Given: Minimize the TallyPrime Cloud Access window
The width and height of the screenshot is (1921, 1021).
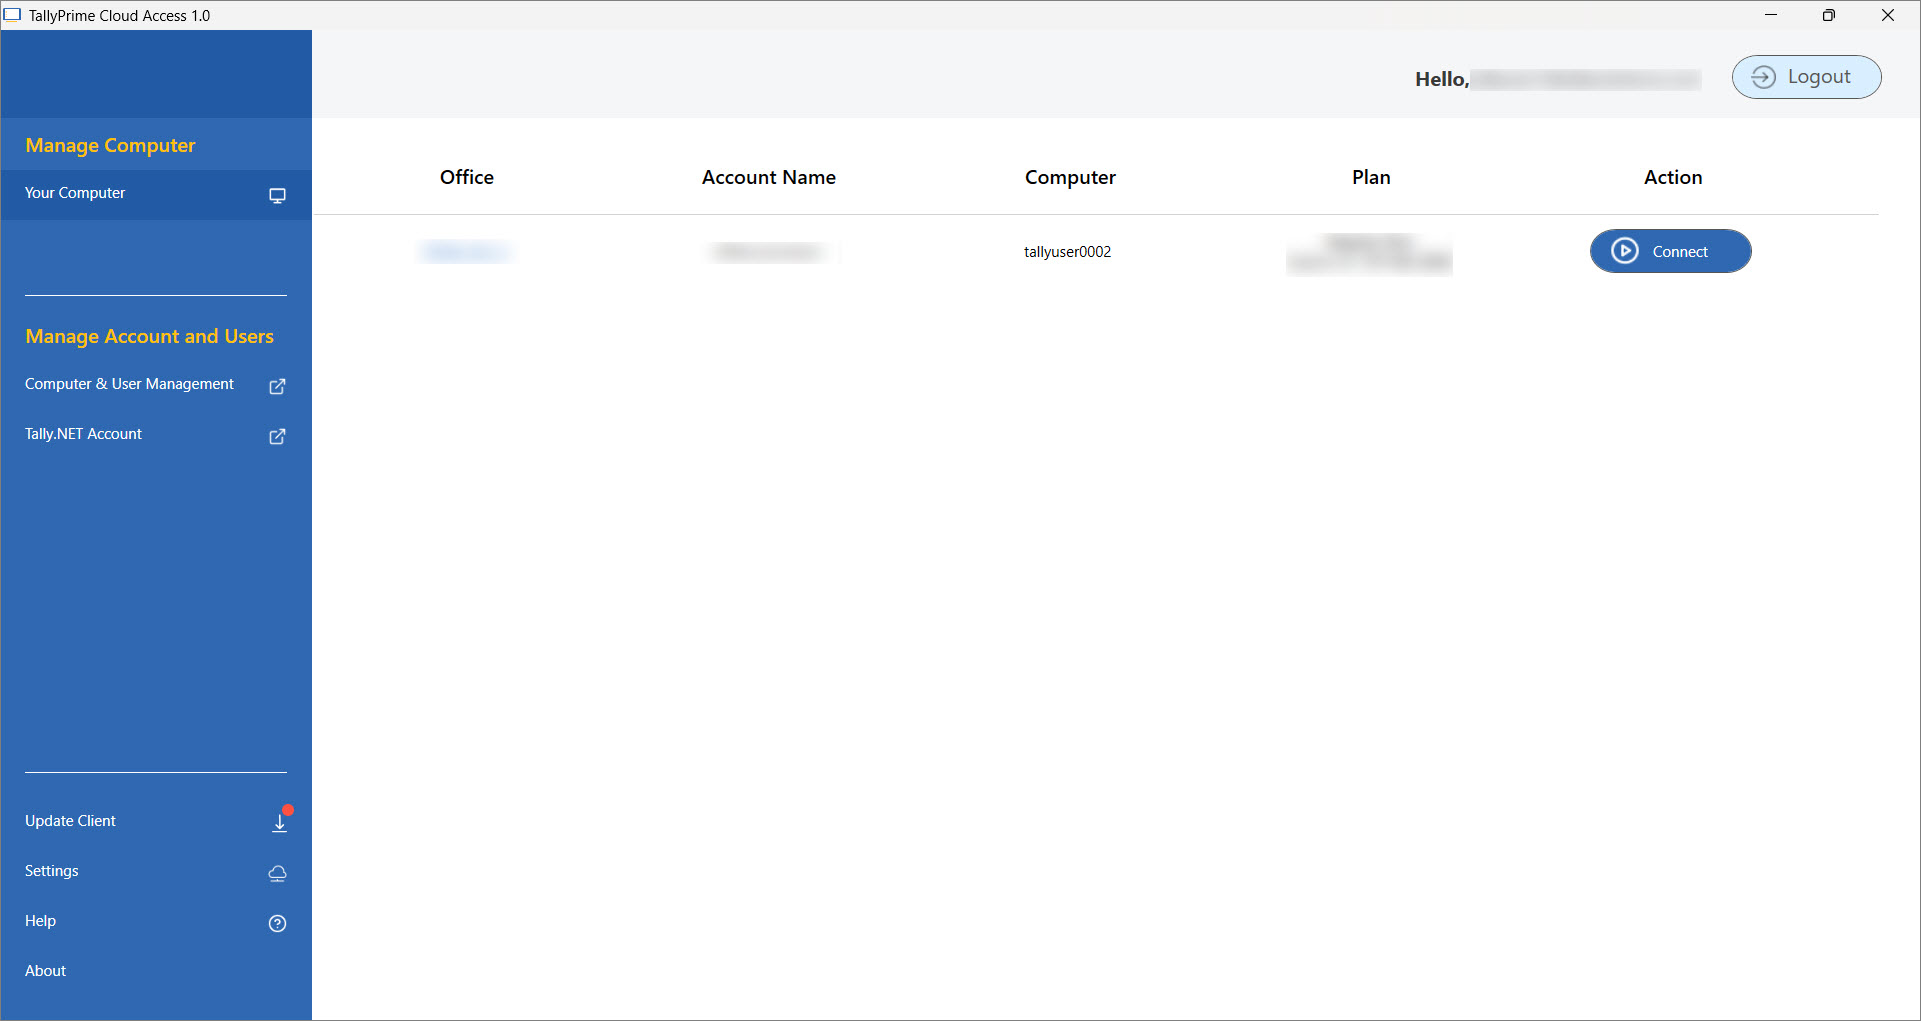Looking at the screenshot, I should point(1771,15).
